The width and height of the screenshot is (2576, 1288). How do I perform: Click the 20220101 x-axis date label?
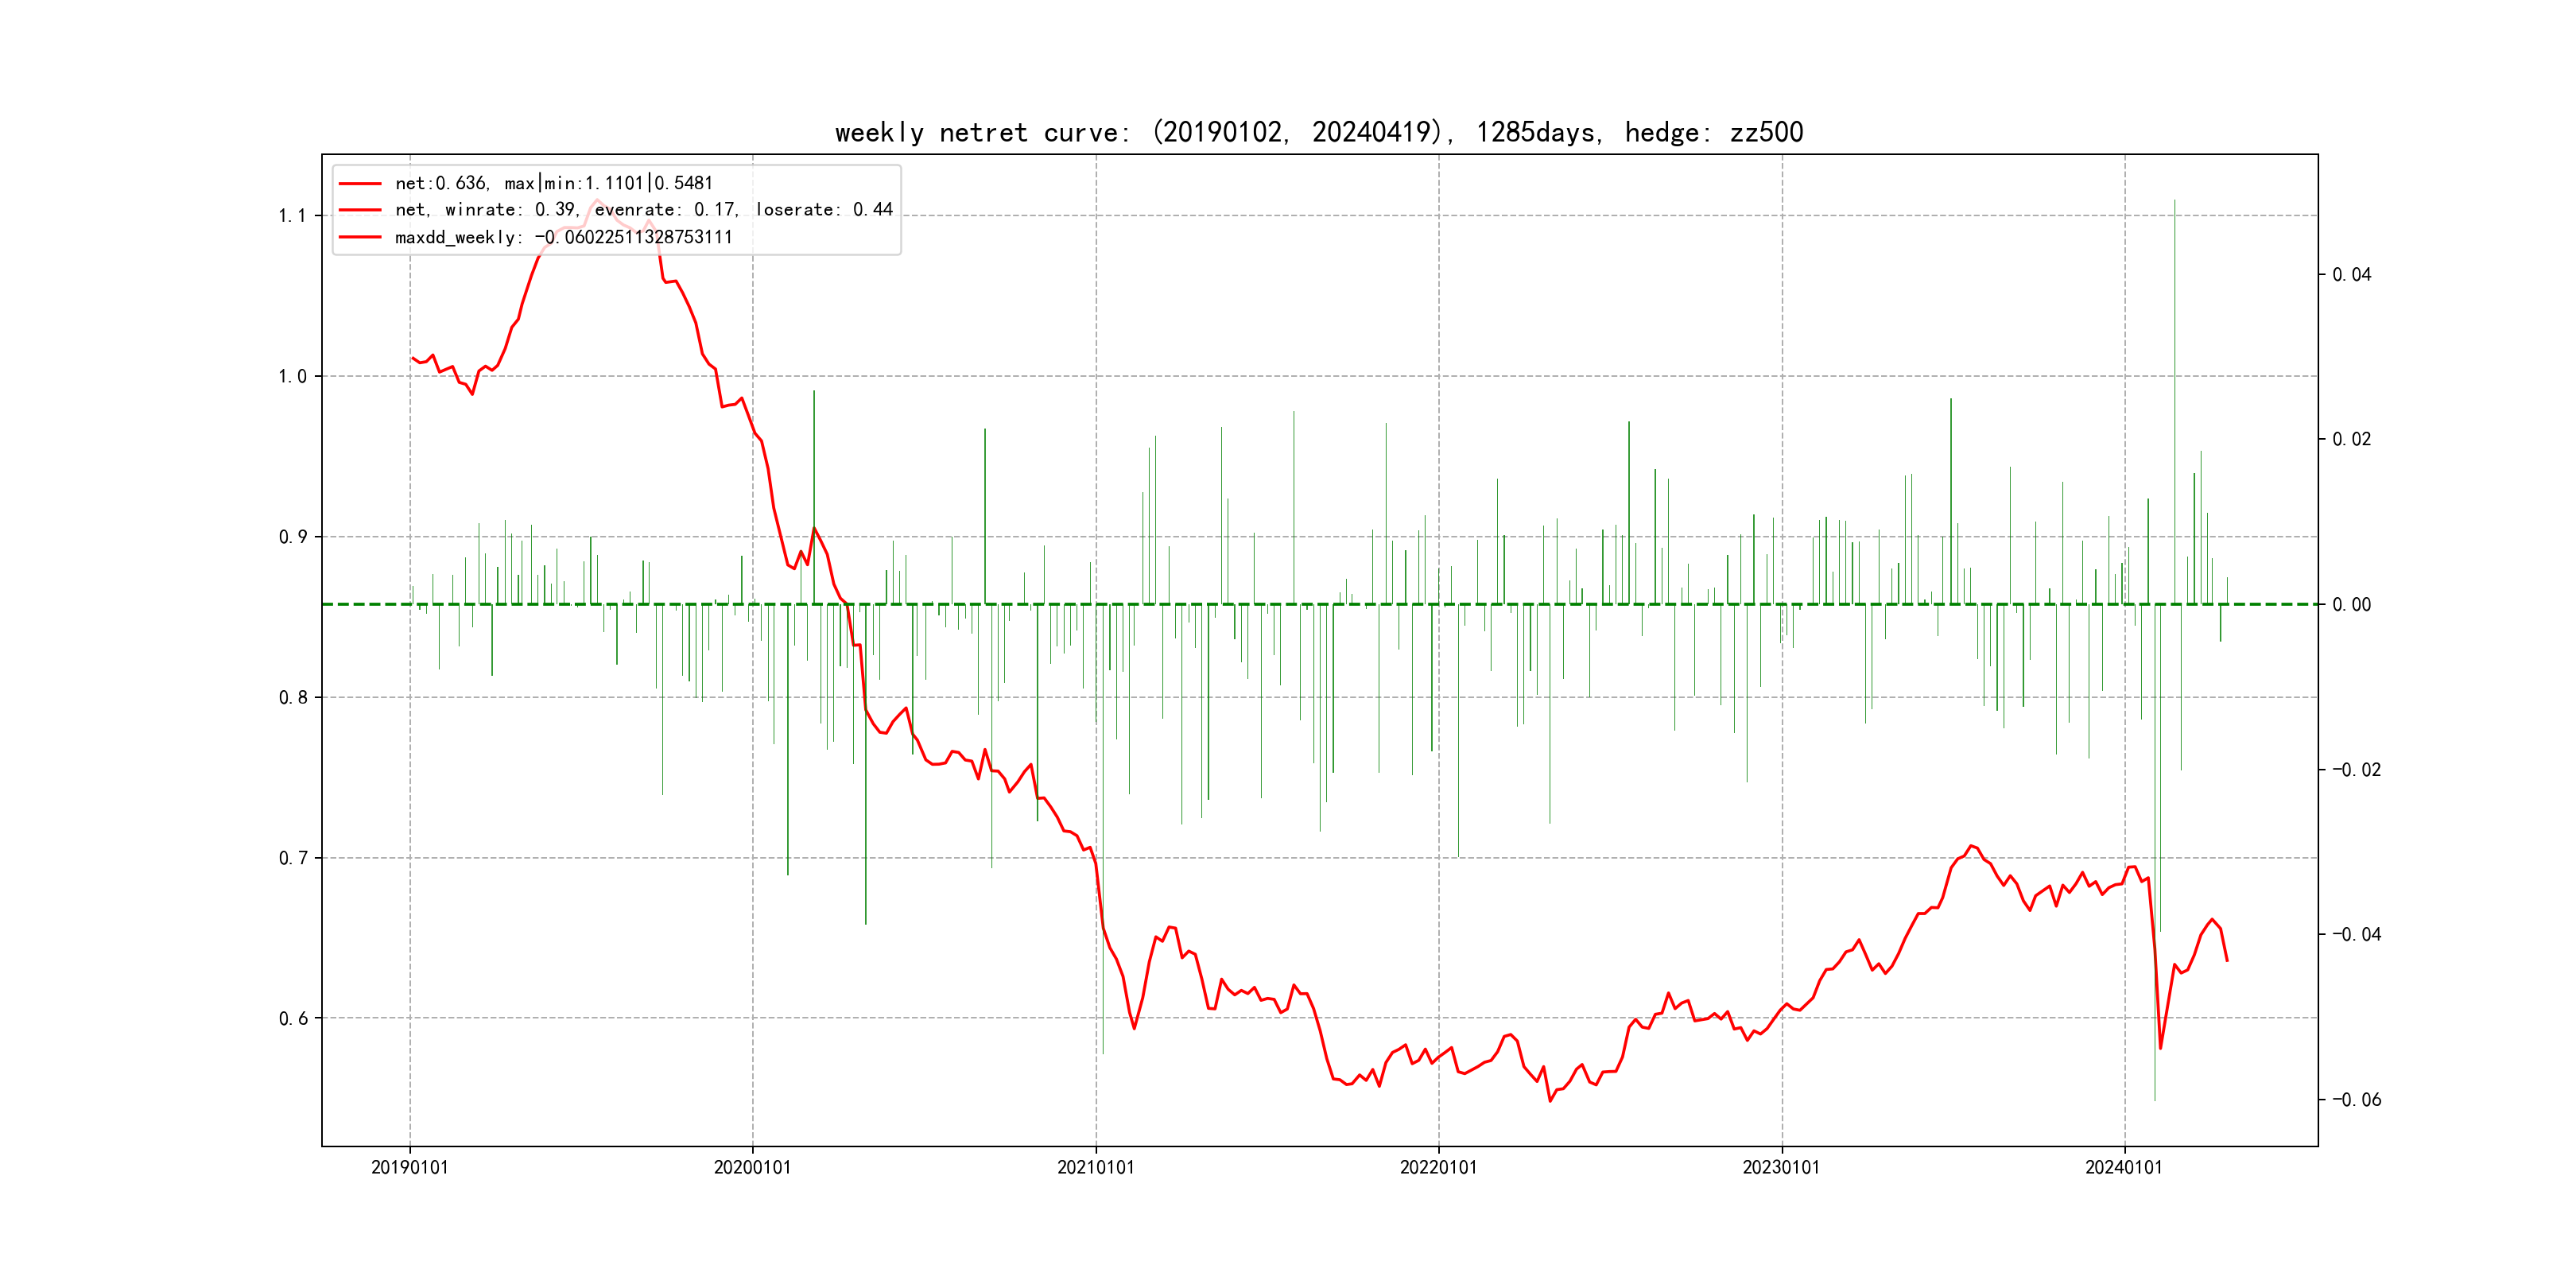click(1438, 1167)
